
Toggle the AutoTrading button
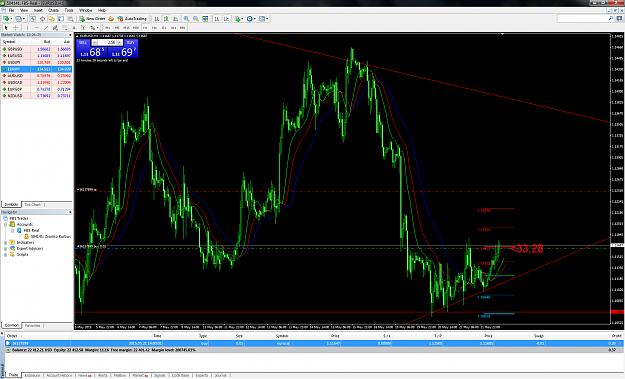(x=132, y=19)
